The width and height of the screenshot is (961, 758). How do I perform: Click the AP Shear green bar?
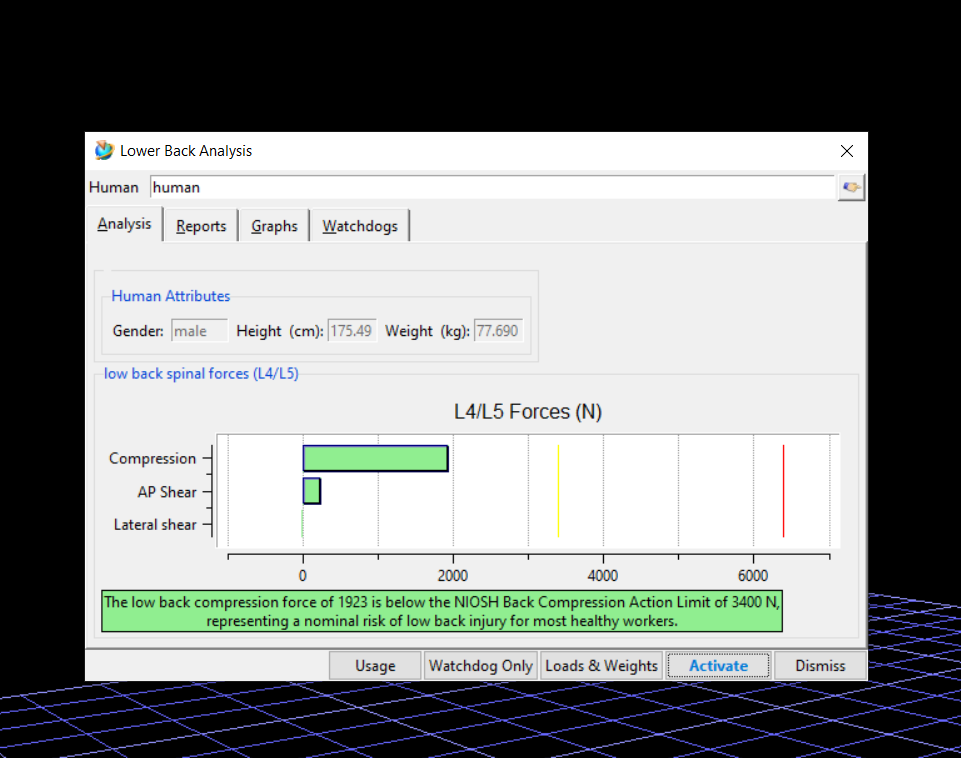(311, 491)
